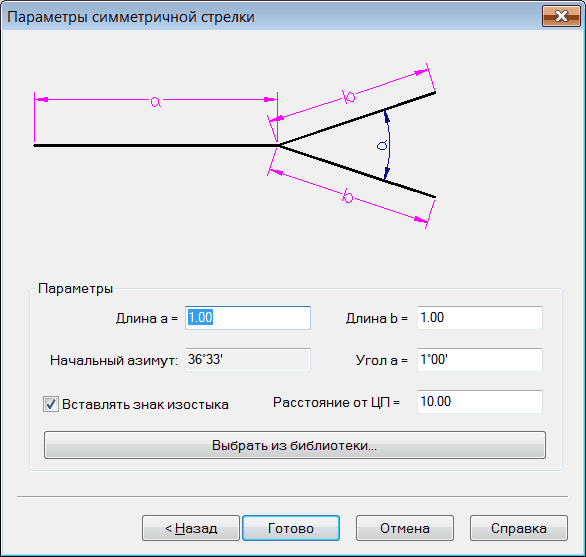Click the blue angle symbol in diagram
Viewport: 586px width, 557px height.
click(382, 145)
